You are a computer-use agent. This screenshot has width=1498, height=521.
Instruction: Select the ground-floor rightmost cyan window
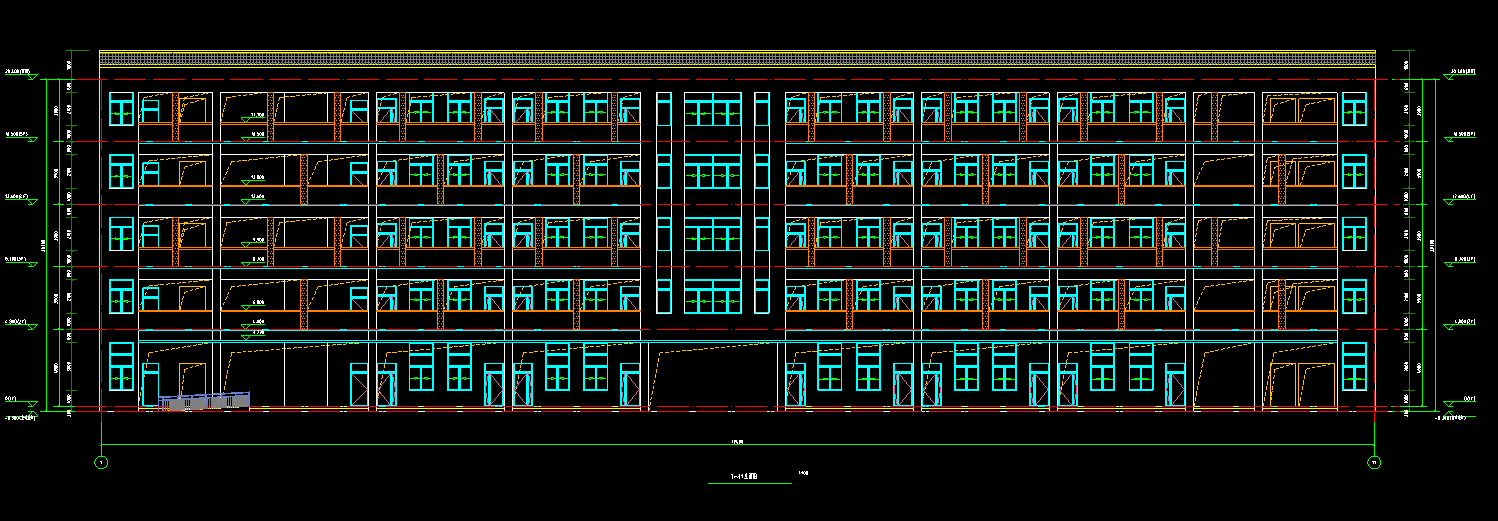coord(1354,367)
